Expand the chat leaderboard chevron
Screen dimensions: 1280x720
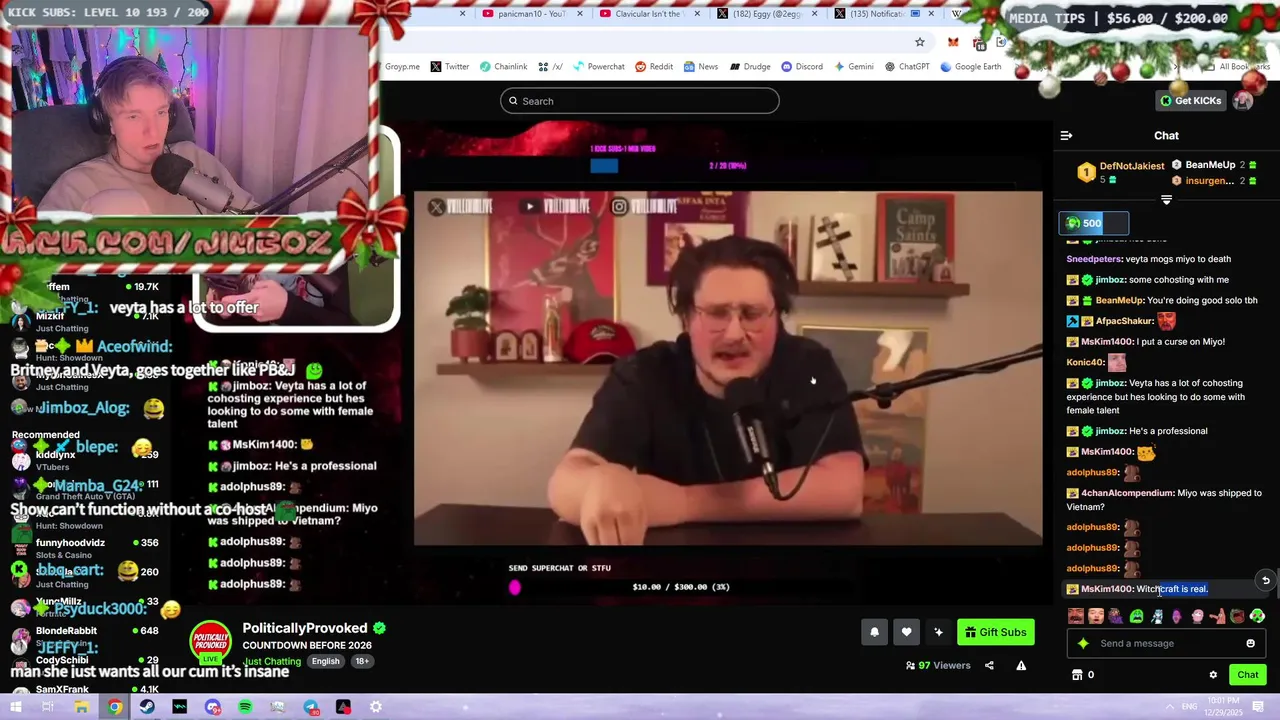[x=1166, y=200]
